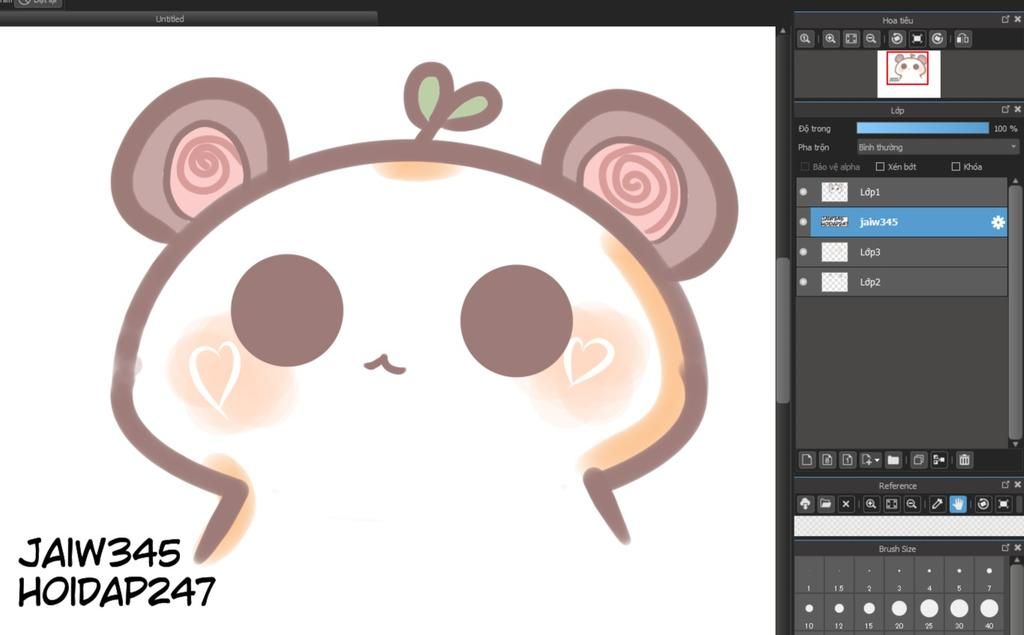Create a new 8-bit layer
This screenshot has width=1024, height=635.
pos(827,460)
